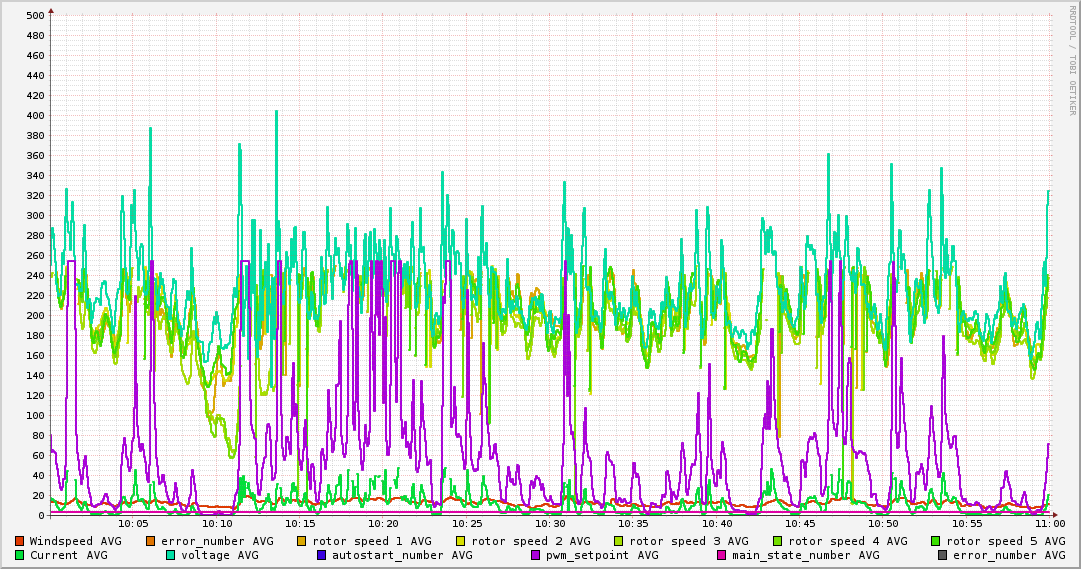Click the 10:45 tick label on the x-axis
1081x569 pixels.
pyautogui.click(x=800, y=524)
